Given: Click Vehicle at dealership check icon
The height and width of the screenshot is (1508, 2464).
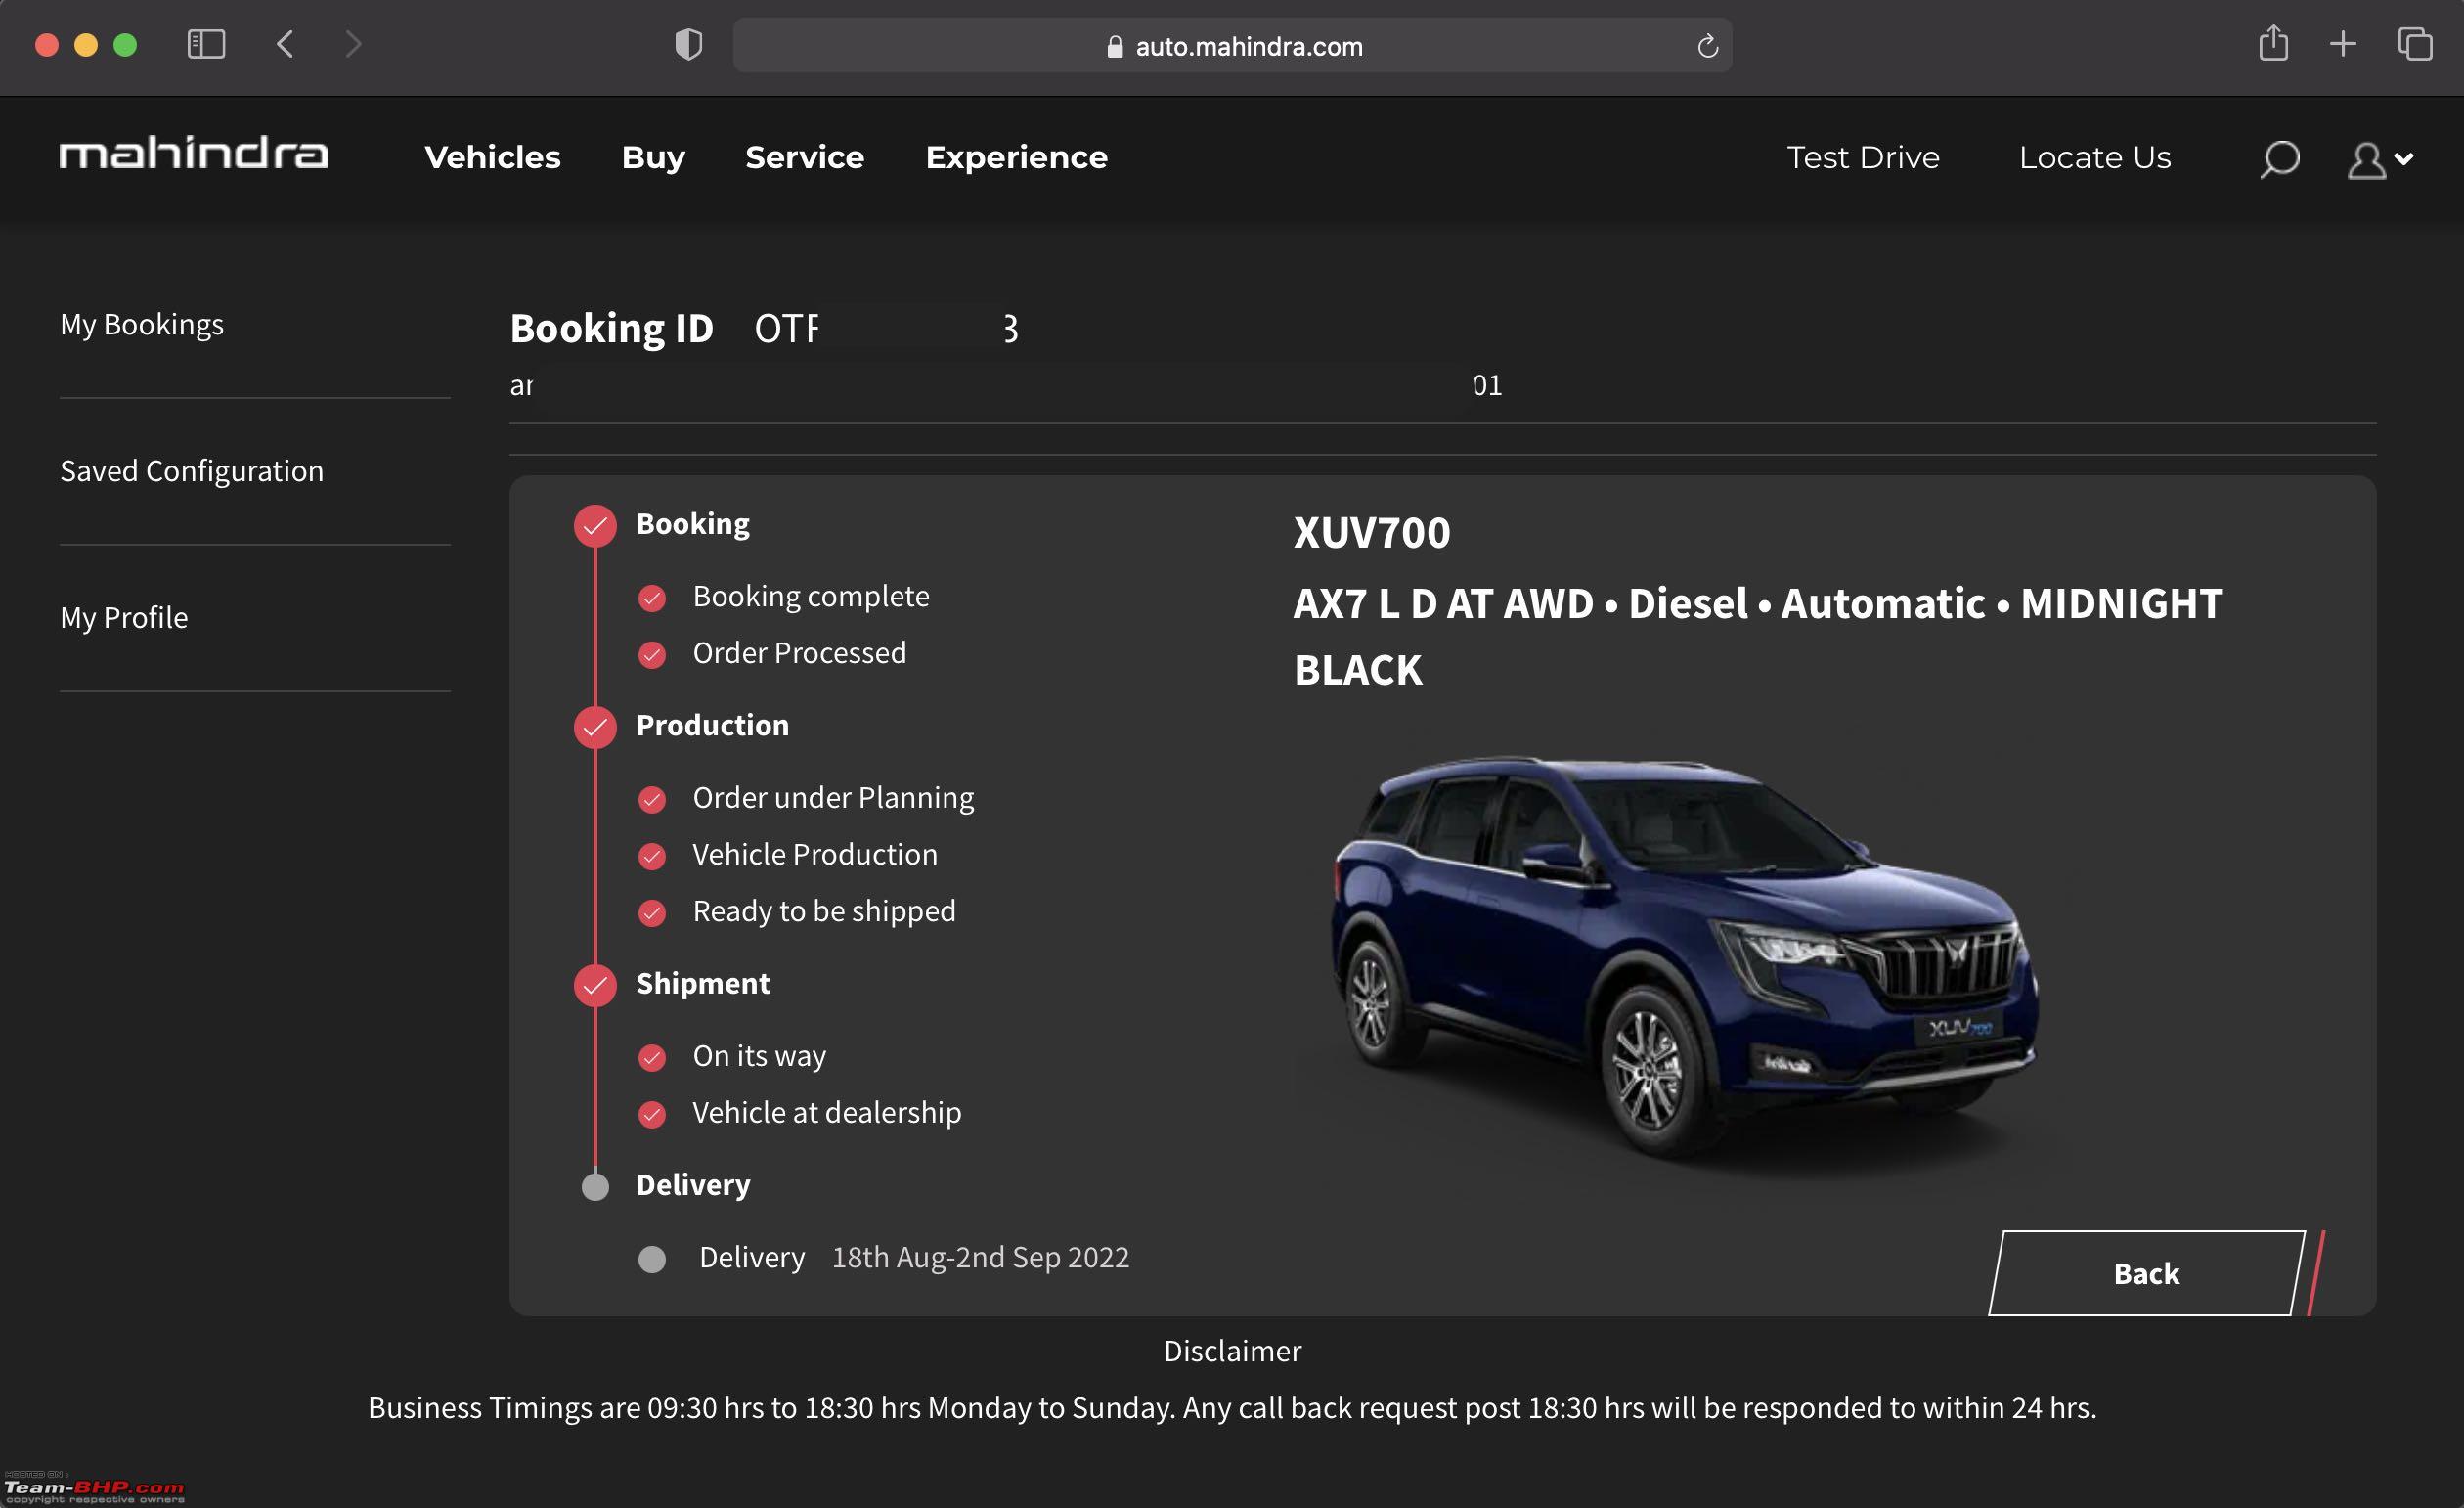Looking at the screenshot, I should pos(652,1115).
